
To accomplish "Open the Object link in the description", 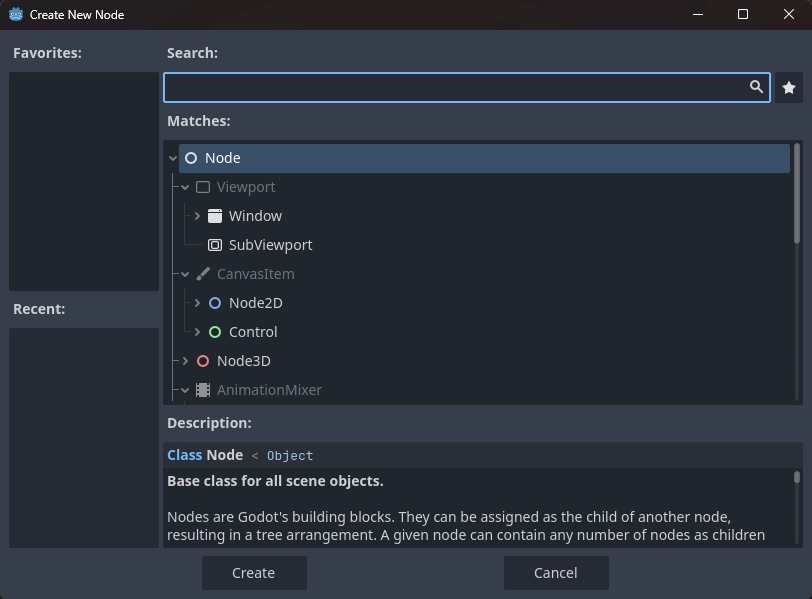I will pyautogui.click(x=289, y=455).
